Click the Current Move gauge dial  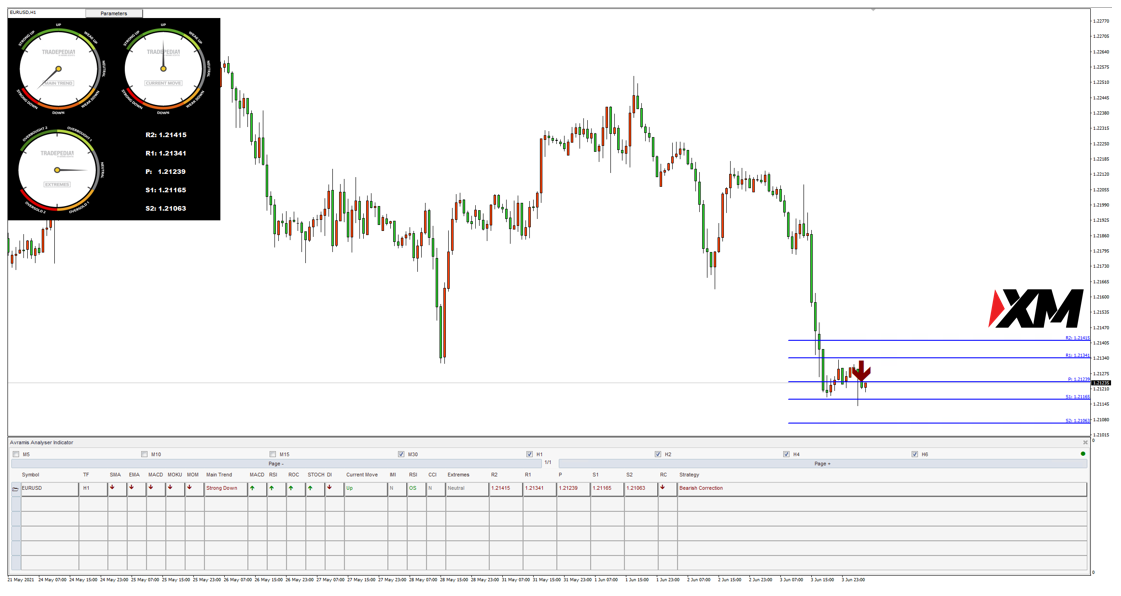point(163,69)
